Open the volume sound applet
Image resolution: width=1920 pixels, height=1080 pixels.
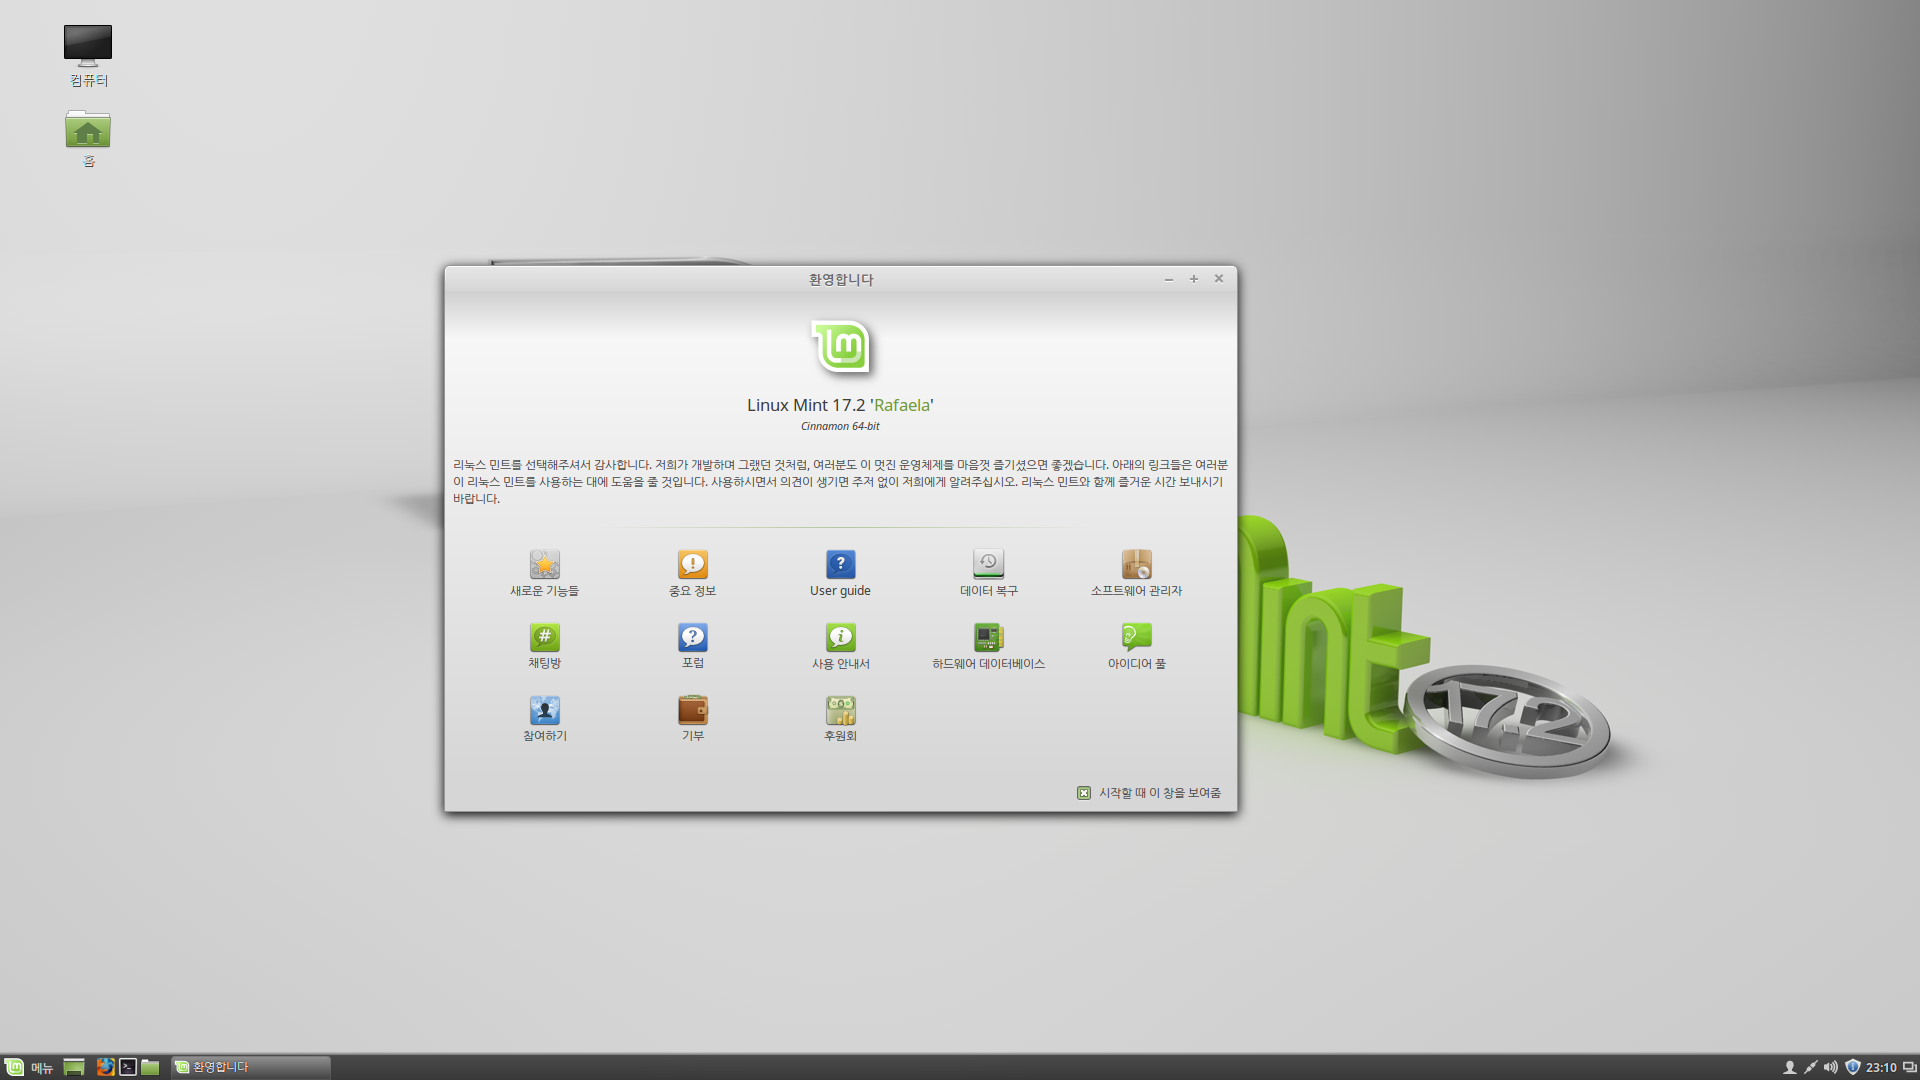point(1830,1067)
